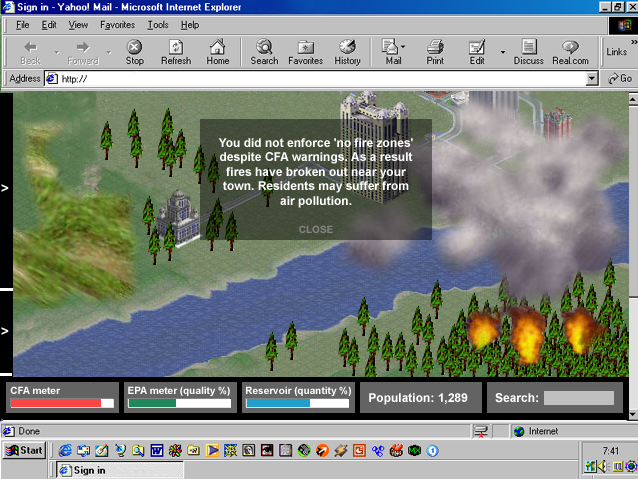Open Internet Explorer from quick launch

(x=65, y=451)
